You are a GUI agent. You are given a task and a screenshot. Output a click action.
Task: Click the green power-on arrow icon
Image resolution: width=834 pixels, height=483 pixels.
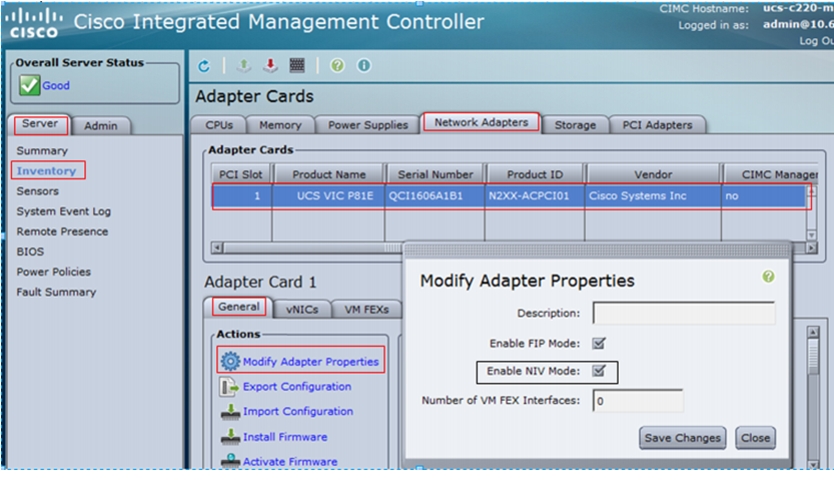[x=244, y=65]
